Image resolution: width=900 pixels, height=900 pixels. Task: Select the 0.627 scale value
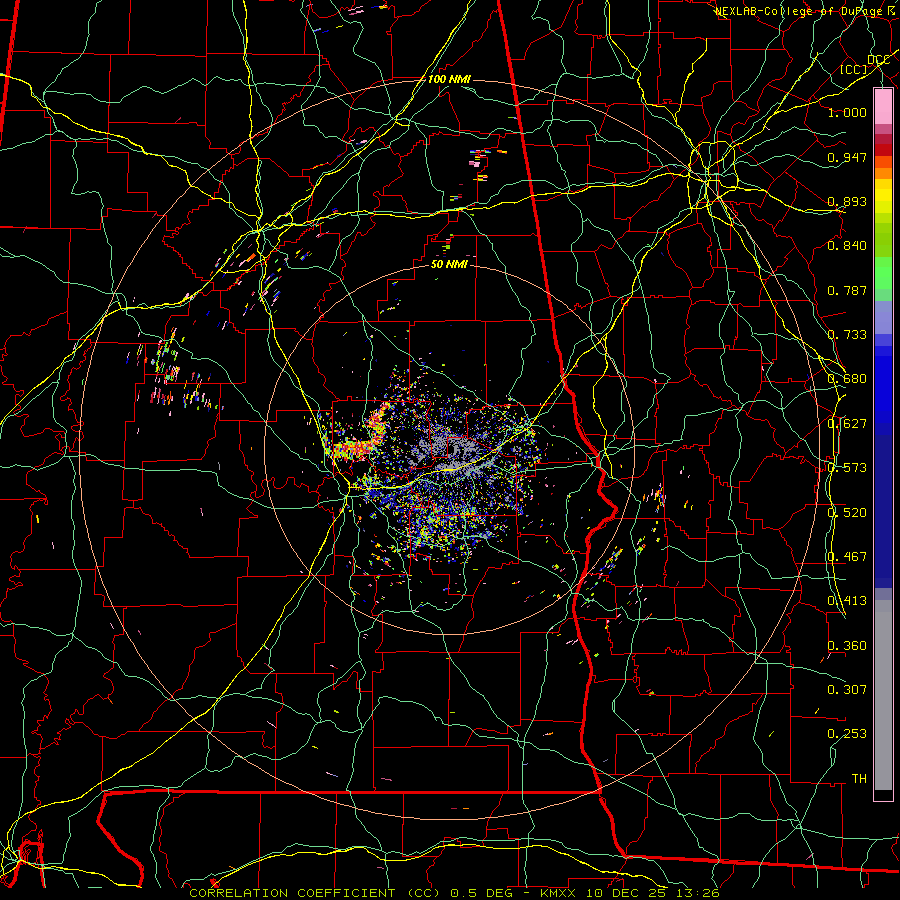click(847, 424)
